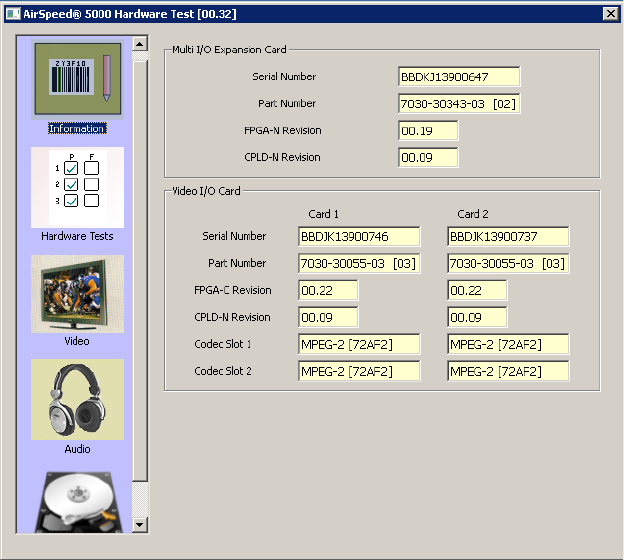The height and width of the screenshot is (560, 624).
Task: Click Card 1 Serial Number BBDJK13900746
Action: click(x=359, y=236)
